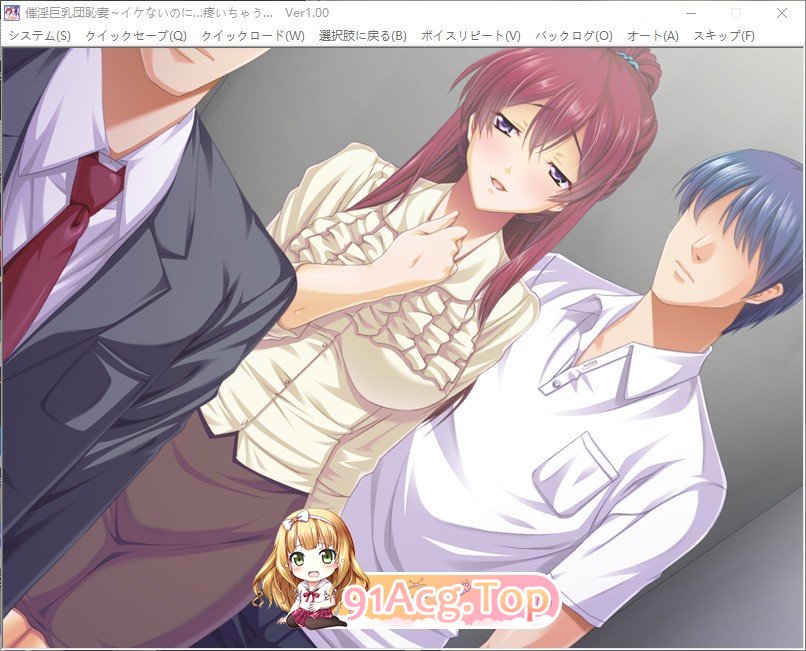Click the game icon in title bar

(12, 13)
